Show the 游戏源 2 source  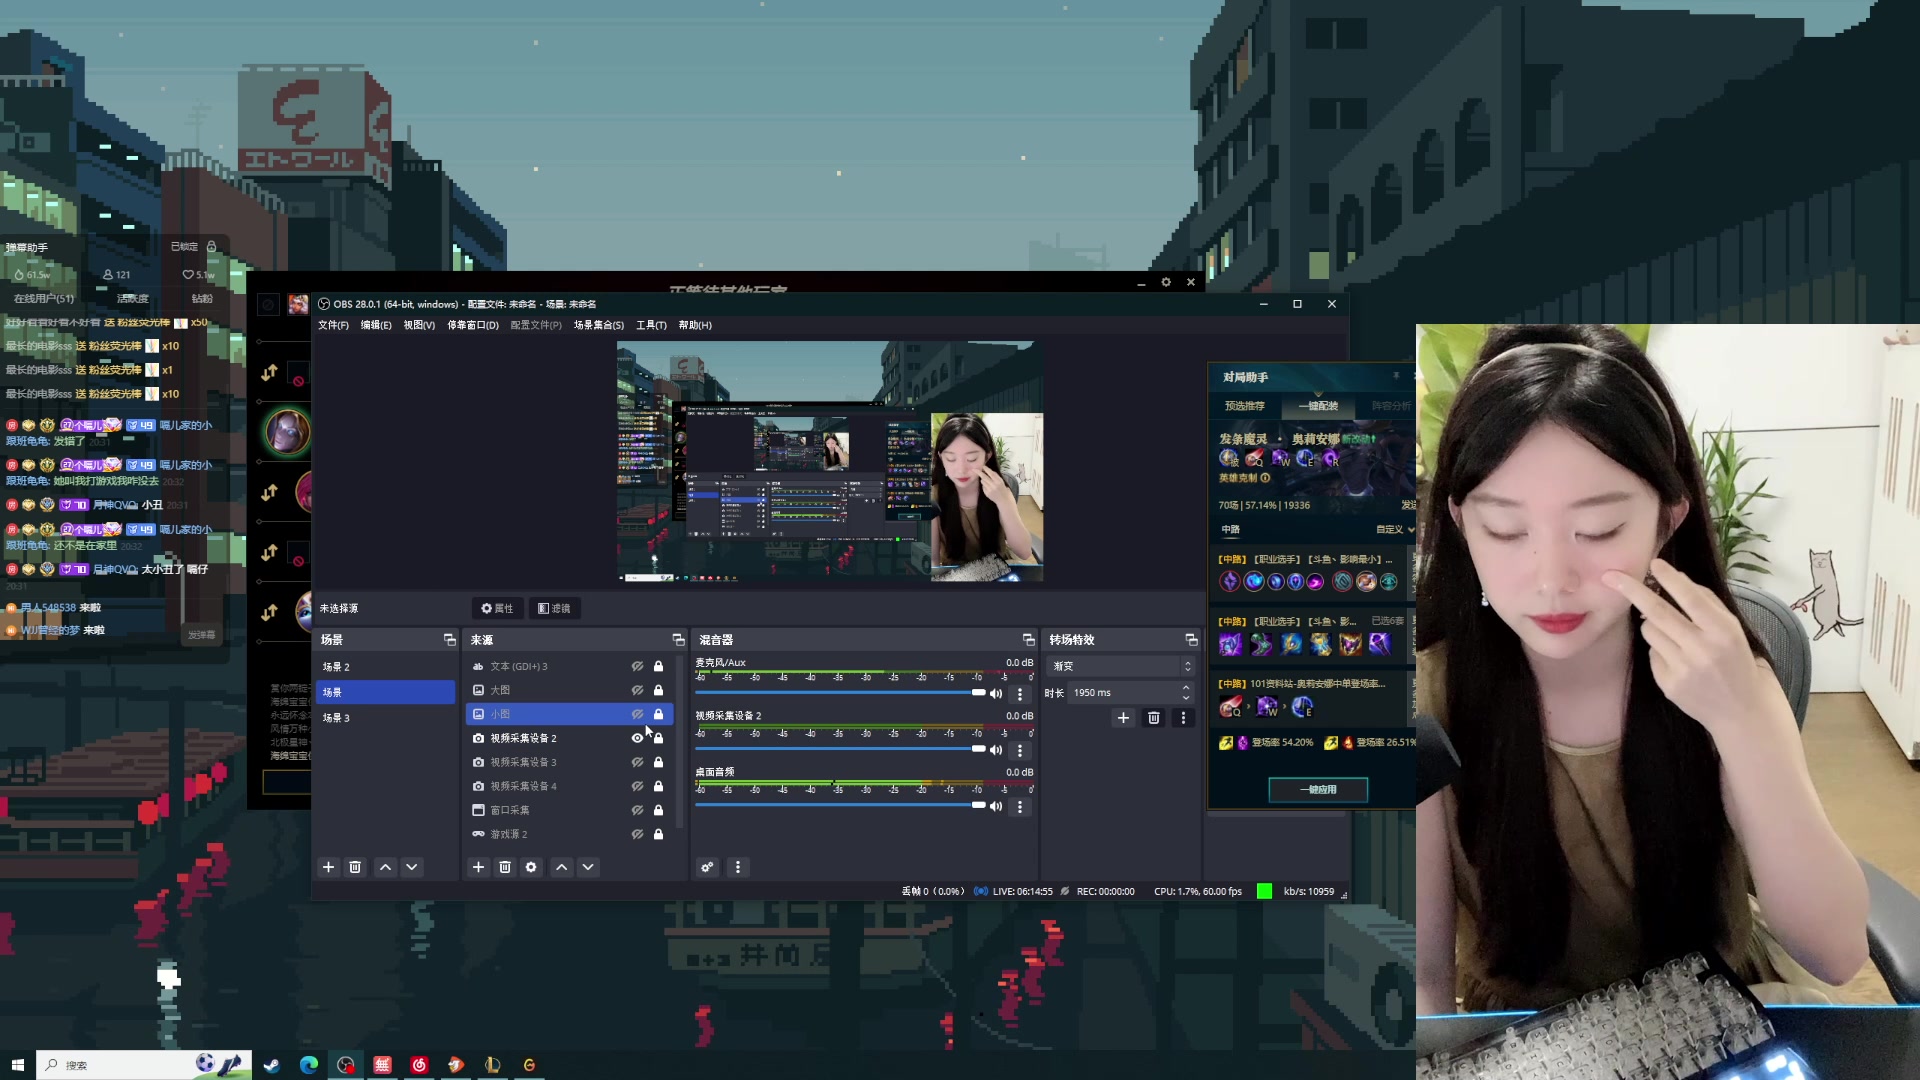(637, 834)
